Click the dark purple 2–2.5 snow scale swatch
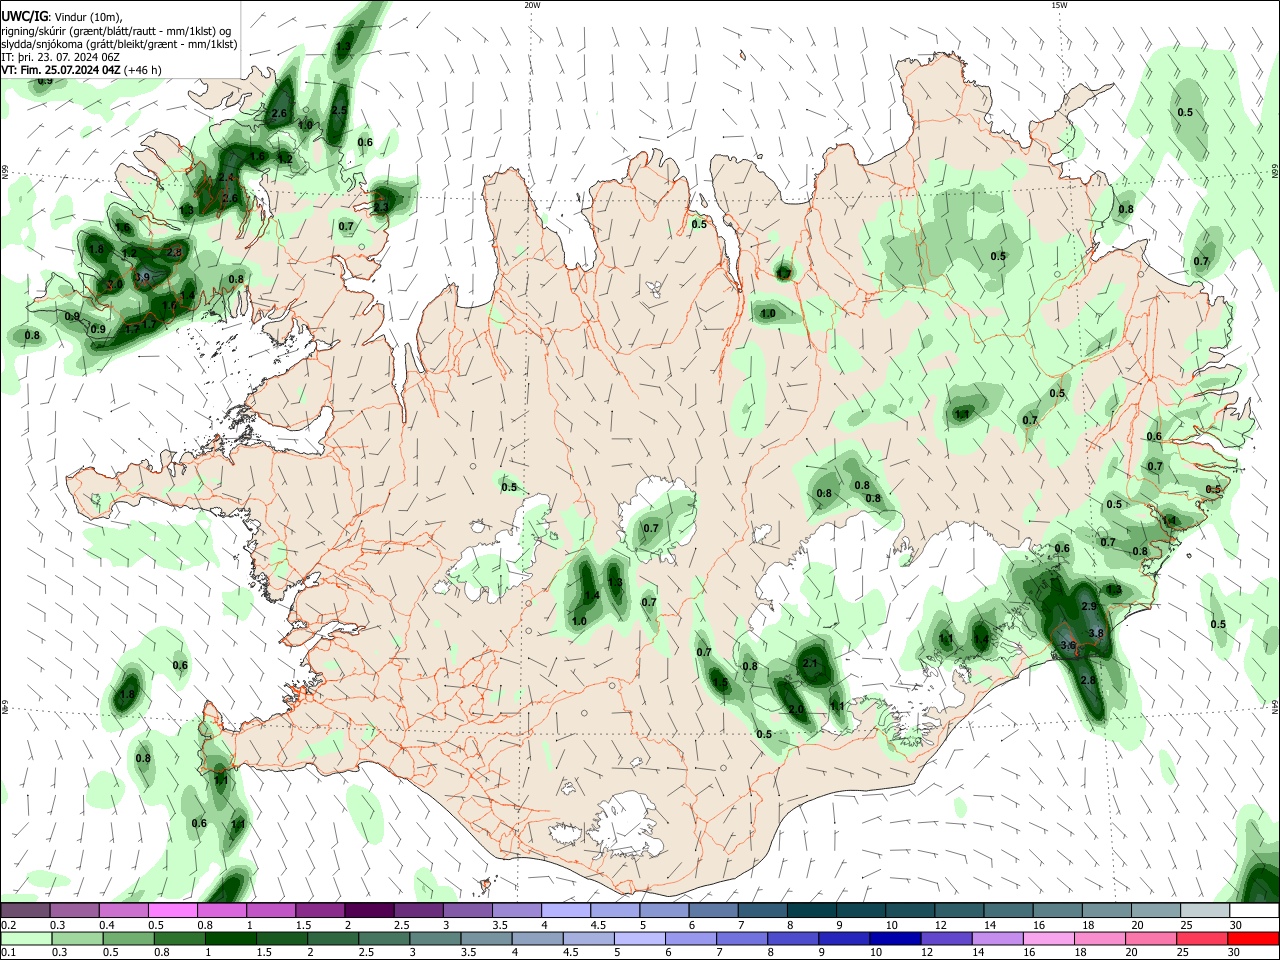Screen dimensions: 1280x960 [369, 911]
